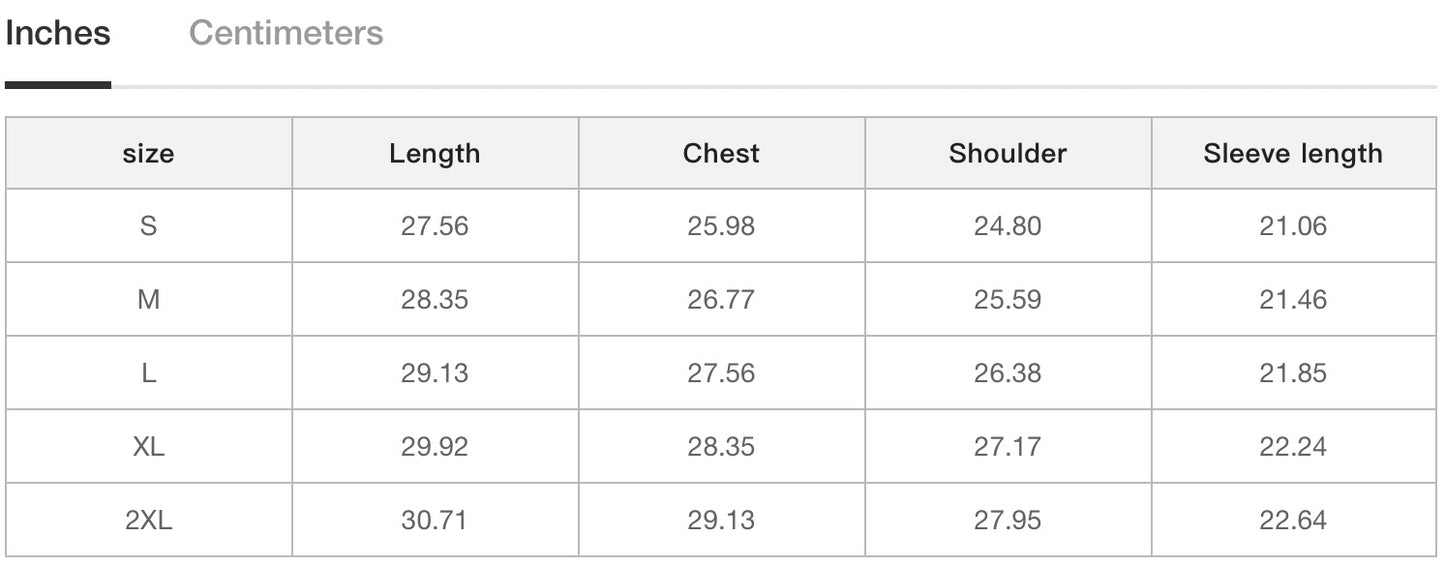Select the L size row label

[148, 373]
